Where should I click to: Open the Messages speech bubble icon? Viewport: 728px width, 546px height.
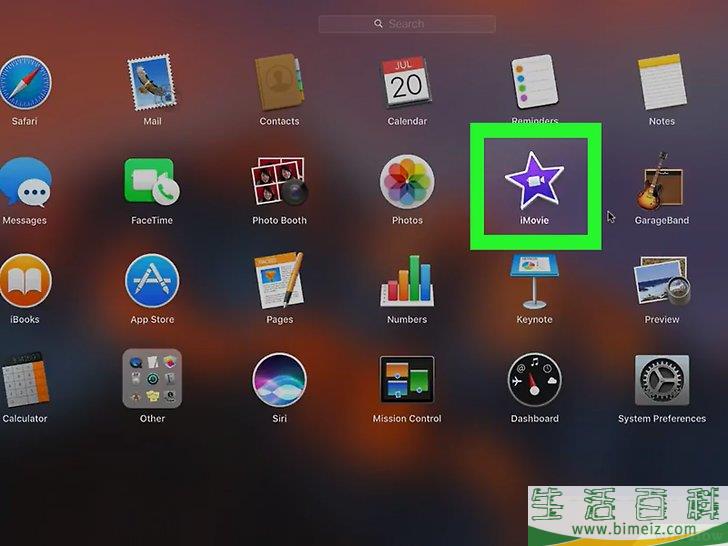(25, 182)
